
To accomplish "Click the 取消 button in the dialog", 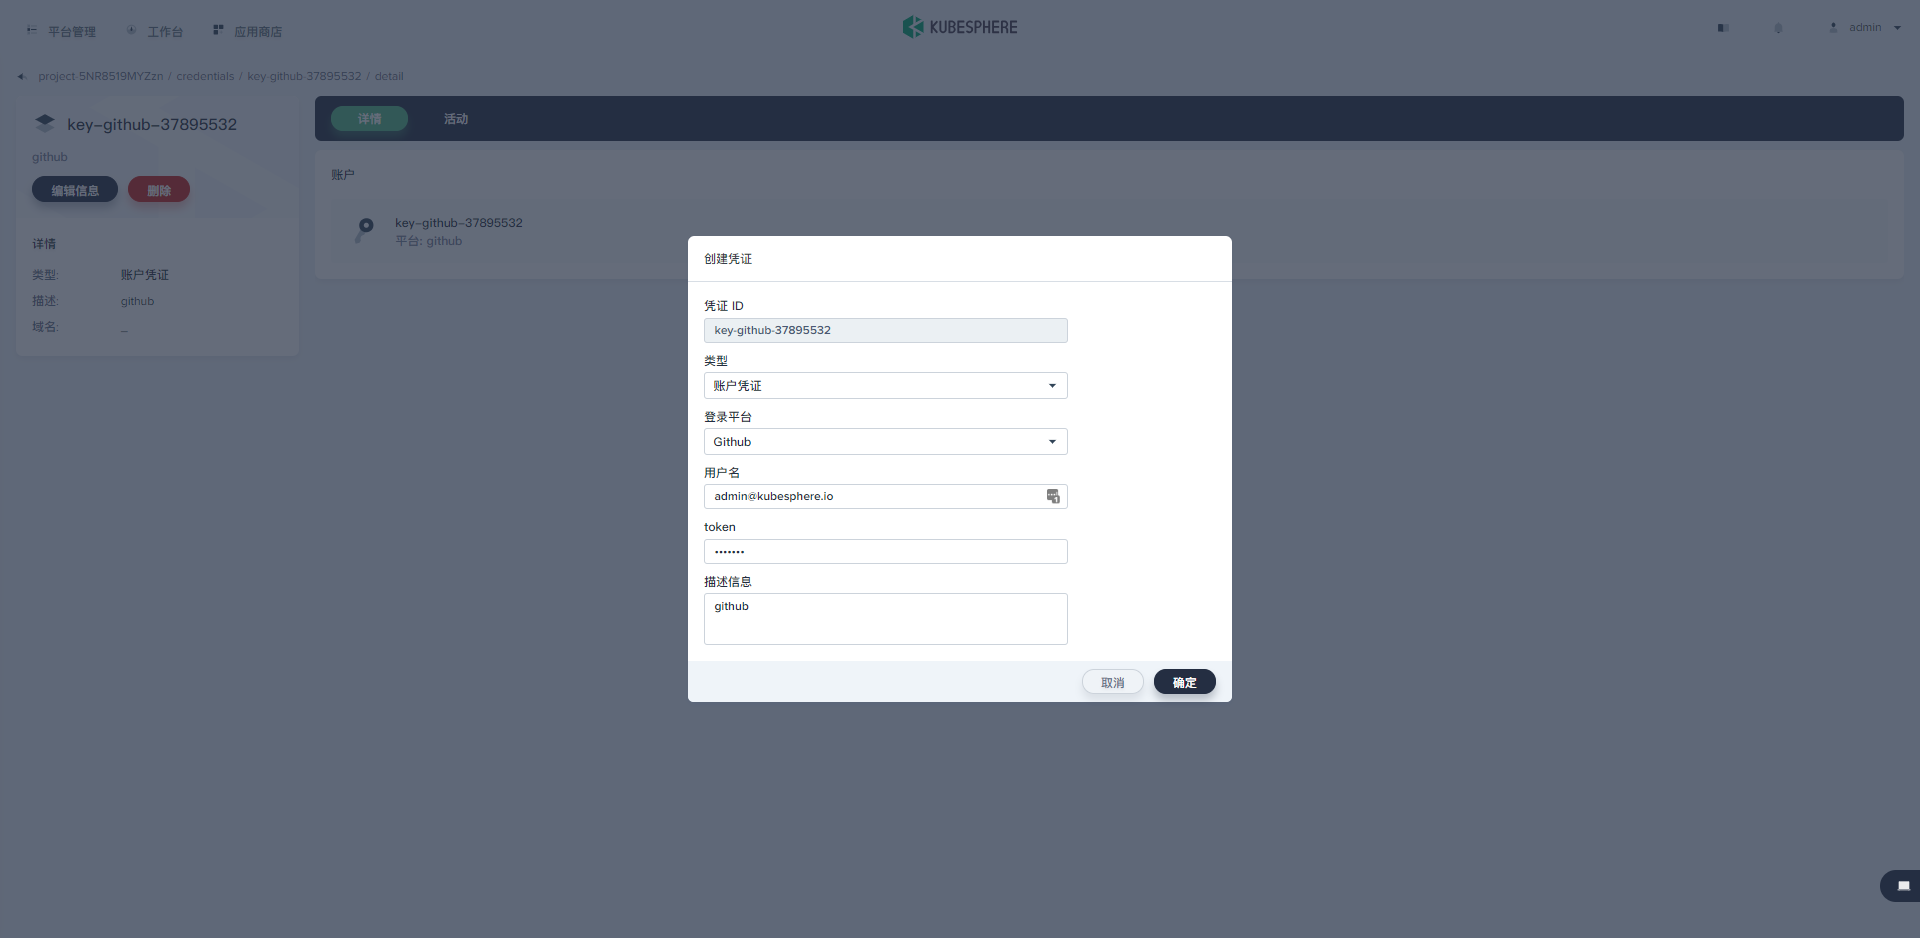I will (x=1113, y=682).
